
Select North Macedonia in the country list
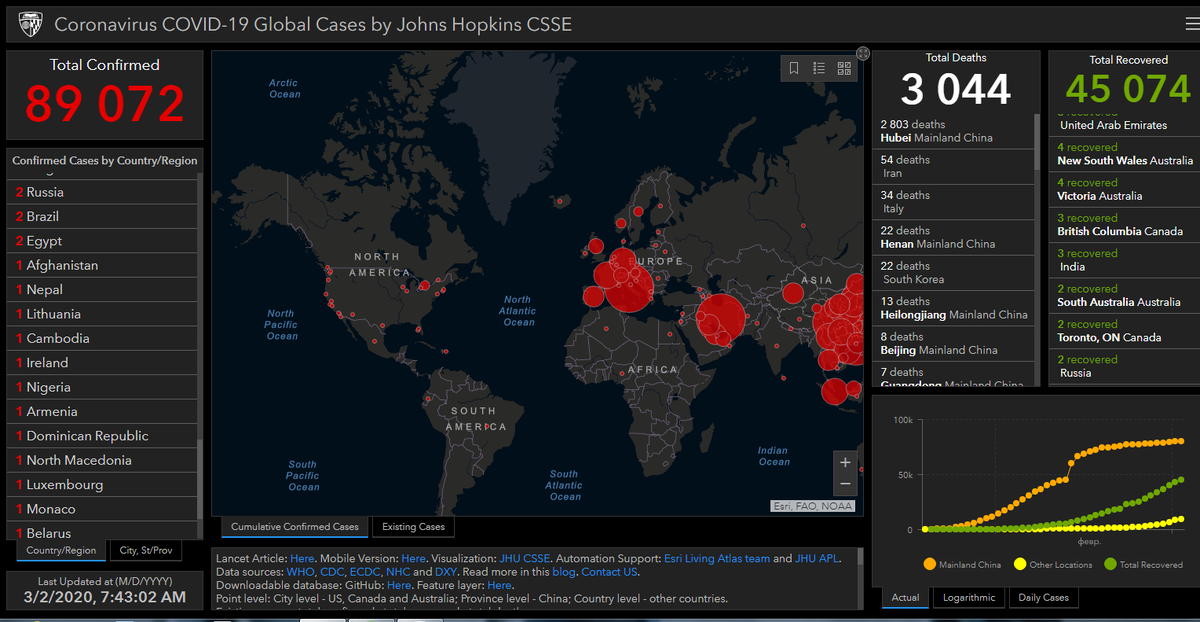104,460
